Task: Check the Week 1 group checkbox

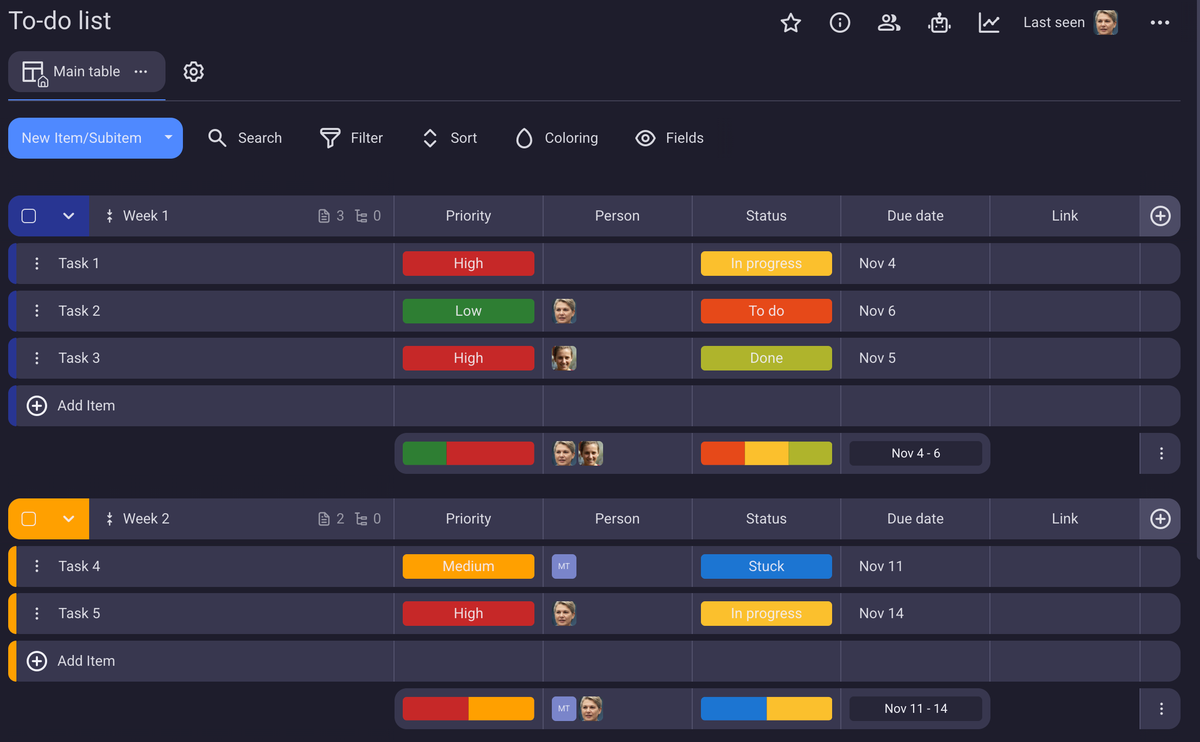Action: coord(29,216)
